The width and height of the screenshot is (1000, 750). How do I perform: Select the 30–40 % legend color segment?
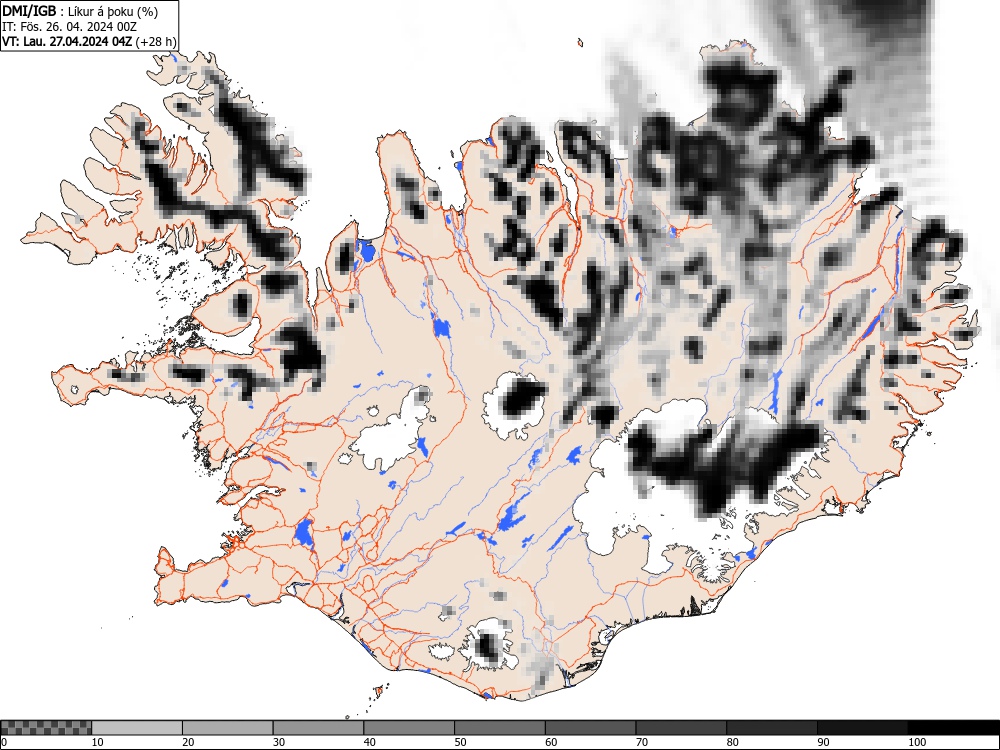(318, 728)
